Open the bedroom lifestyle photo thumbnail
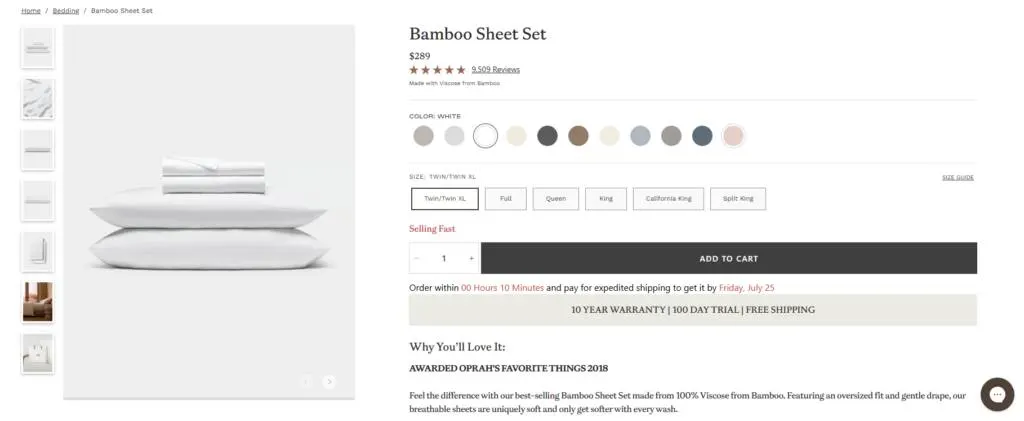Image resolution: width=1024 pixels, height=421 pixels. click(38, 302)
